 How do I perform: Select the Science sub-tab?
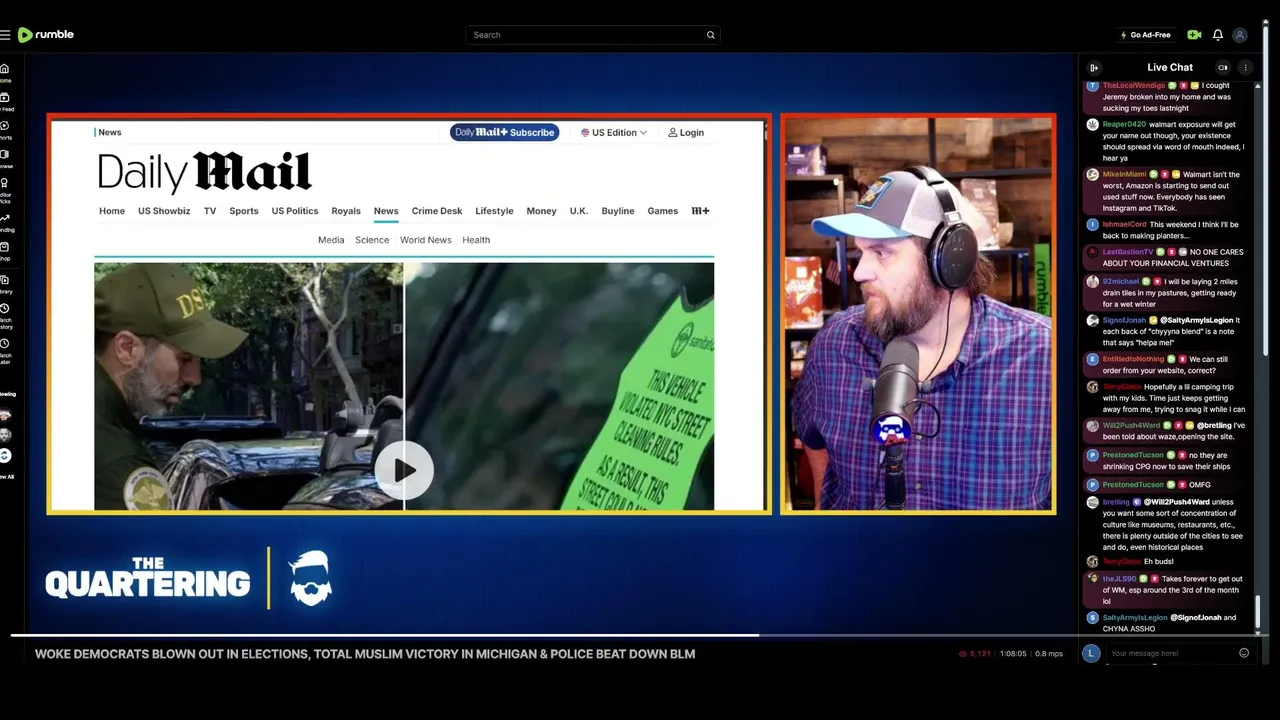[372, 240]
